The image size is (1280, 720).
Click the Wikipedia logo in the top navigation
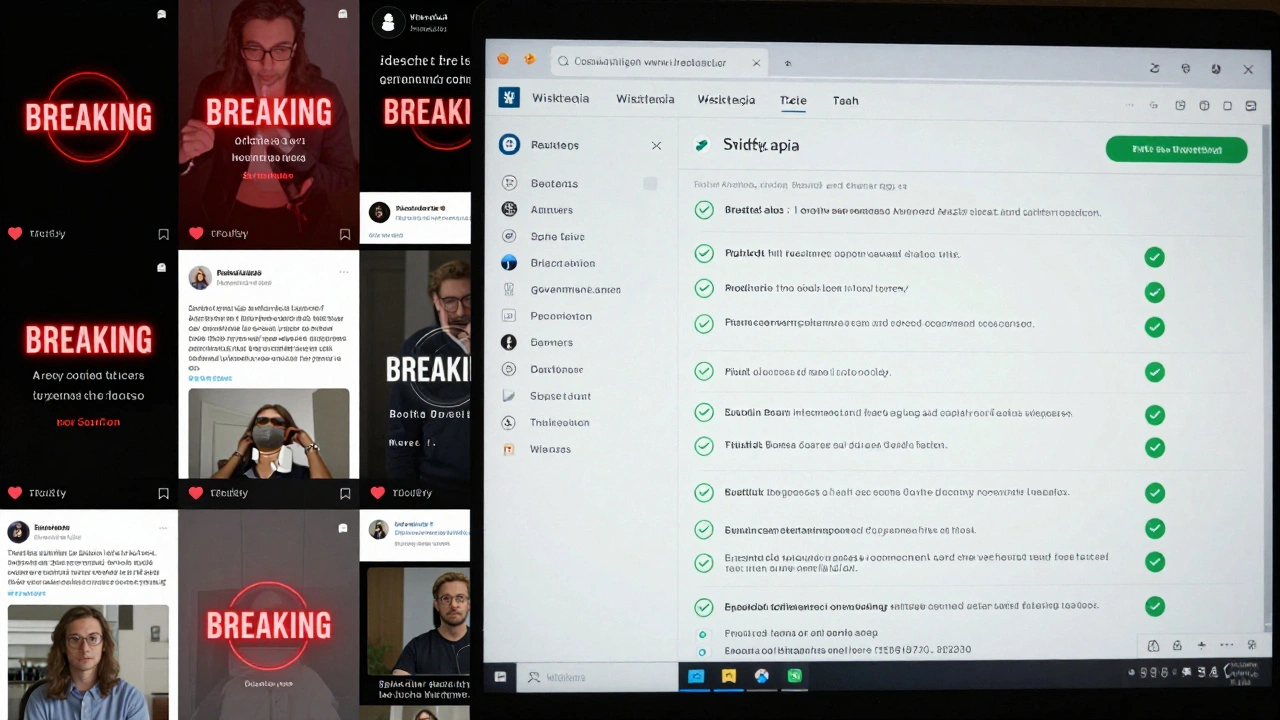pos(510,97)
